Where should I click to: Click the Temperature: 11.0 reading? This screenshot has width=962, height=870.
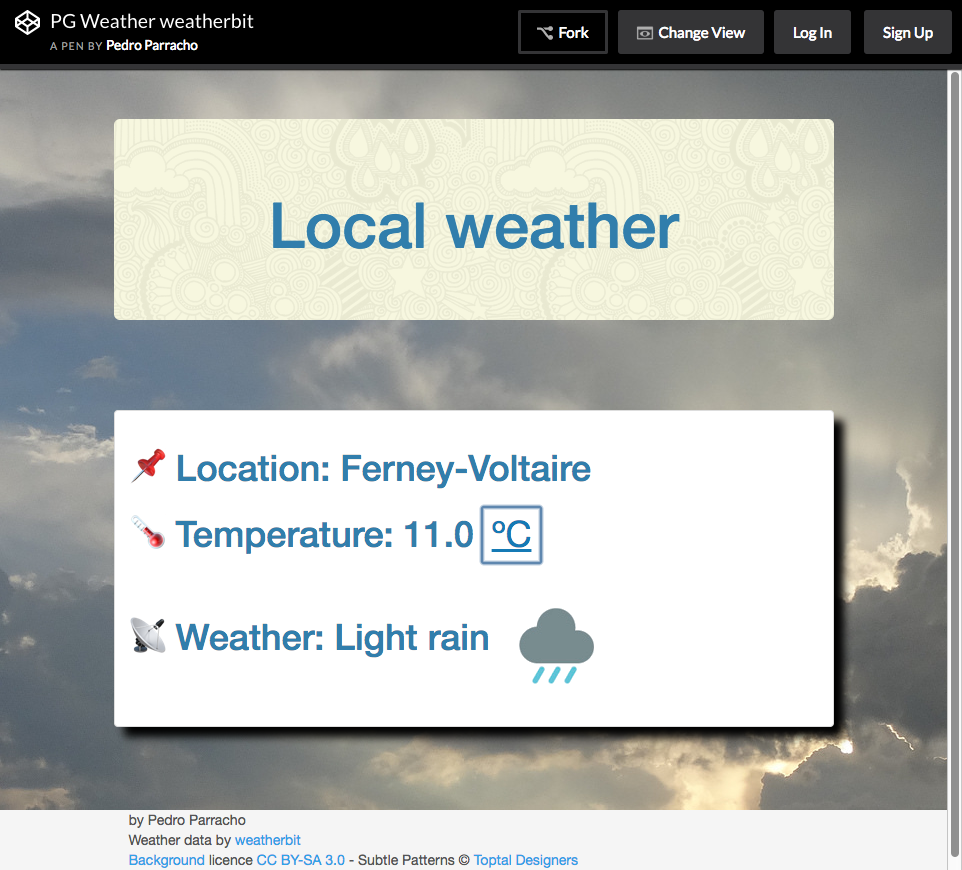[324, 535]
